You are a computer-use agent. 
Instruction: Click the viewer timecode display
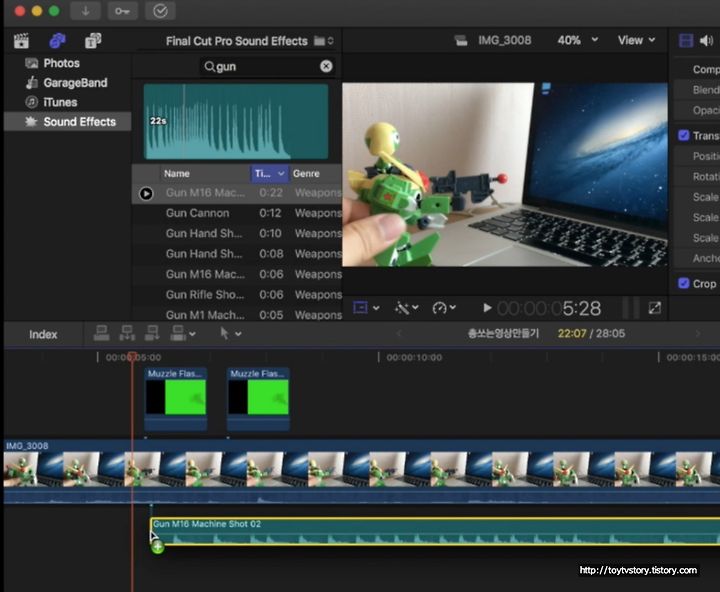[549, 308]
